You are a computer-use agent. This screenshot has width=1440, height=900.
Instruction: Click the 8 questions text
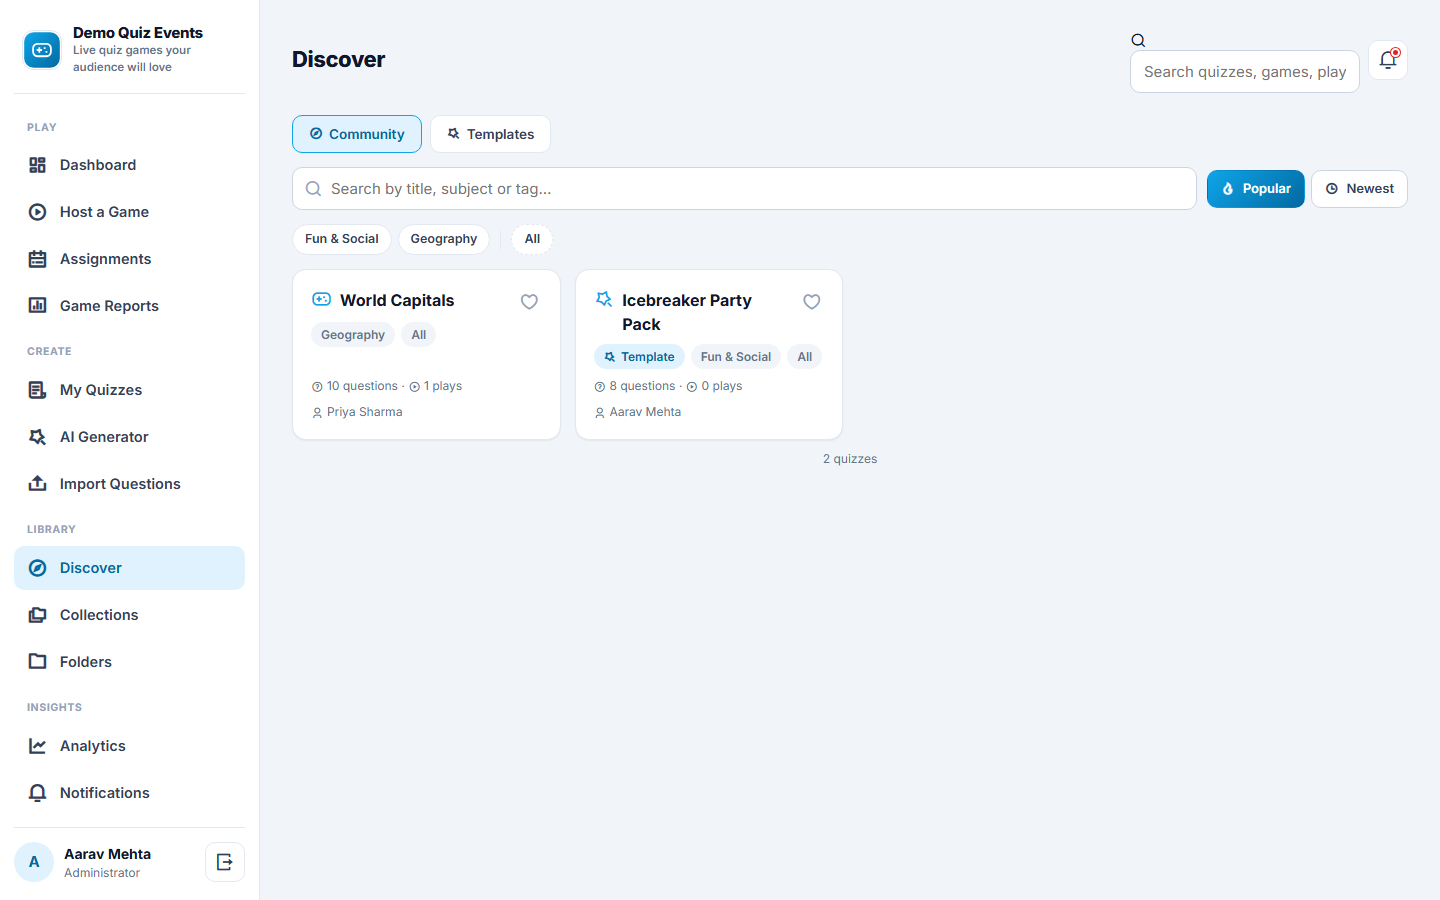[x=642, y=386]
